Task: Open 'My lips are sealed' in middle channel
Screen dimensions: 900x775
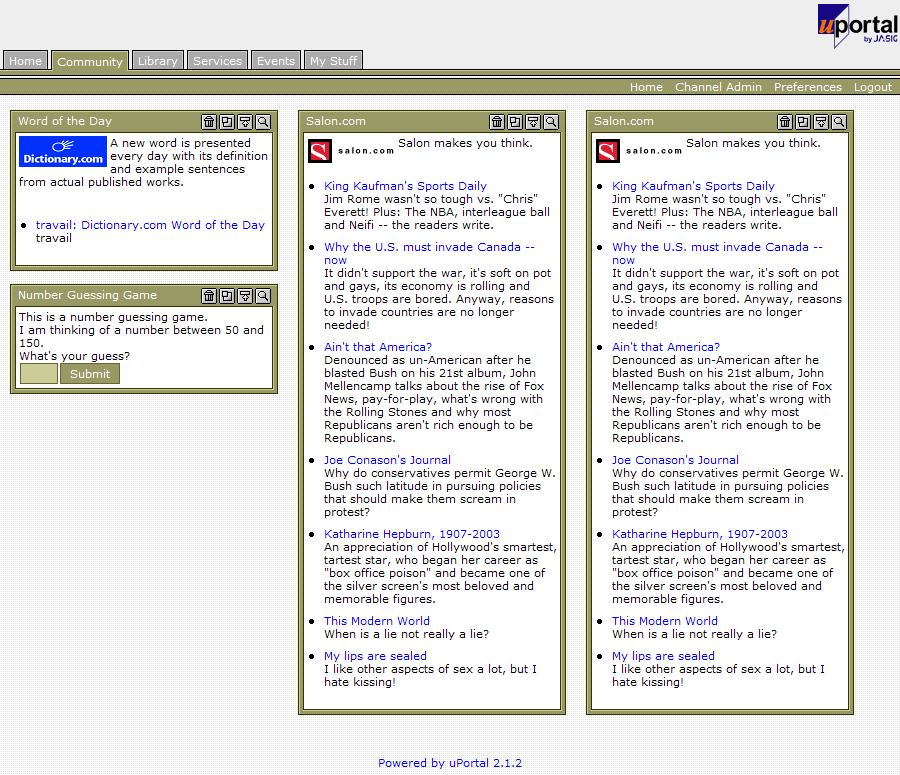Action: [375, 656]
